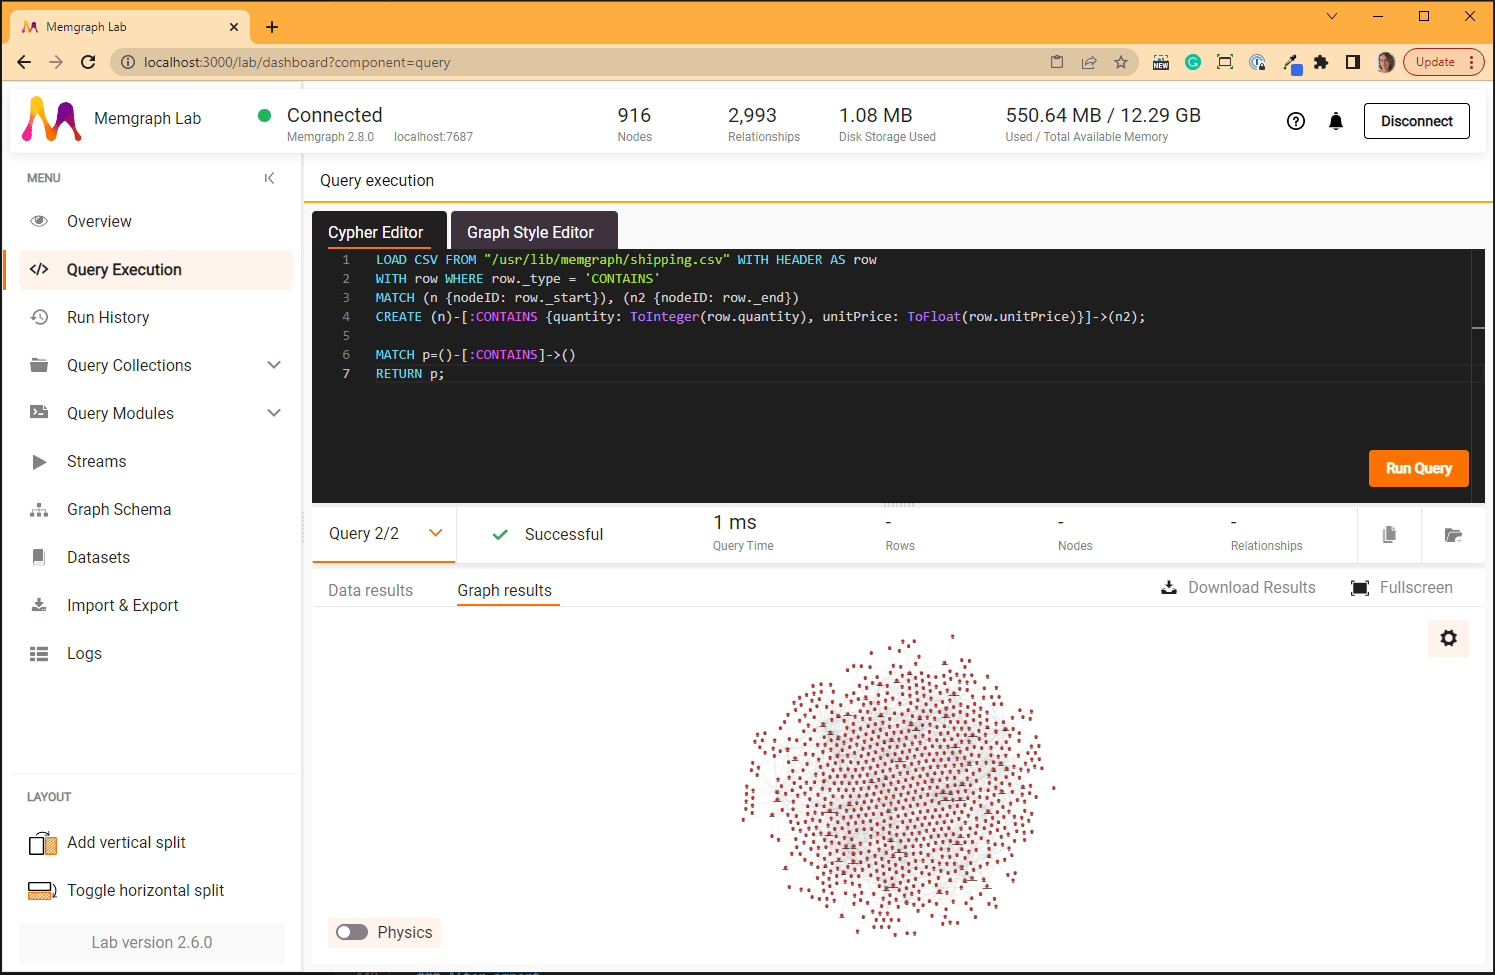Select Query Execution menu item
This screenshot has height=975, width=1495.
click(x=156, y=269)
